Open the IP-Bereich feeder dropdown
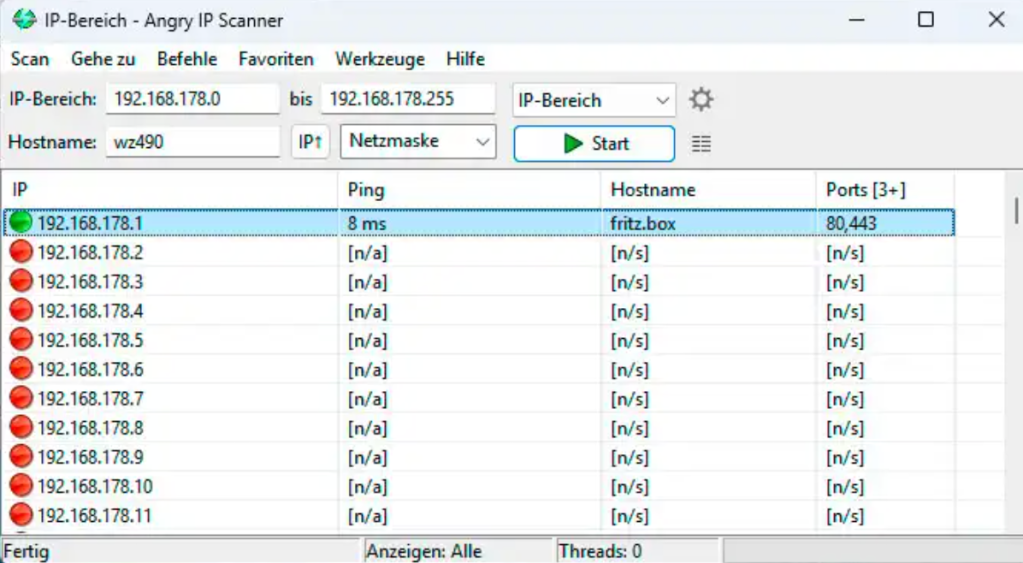Image resolution: width=1023 pixels, height=563 pixels. pyautogui.click(x=594, y=100)
